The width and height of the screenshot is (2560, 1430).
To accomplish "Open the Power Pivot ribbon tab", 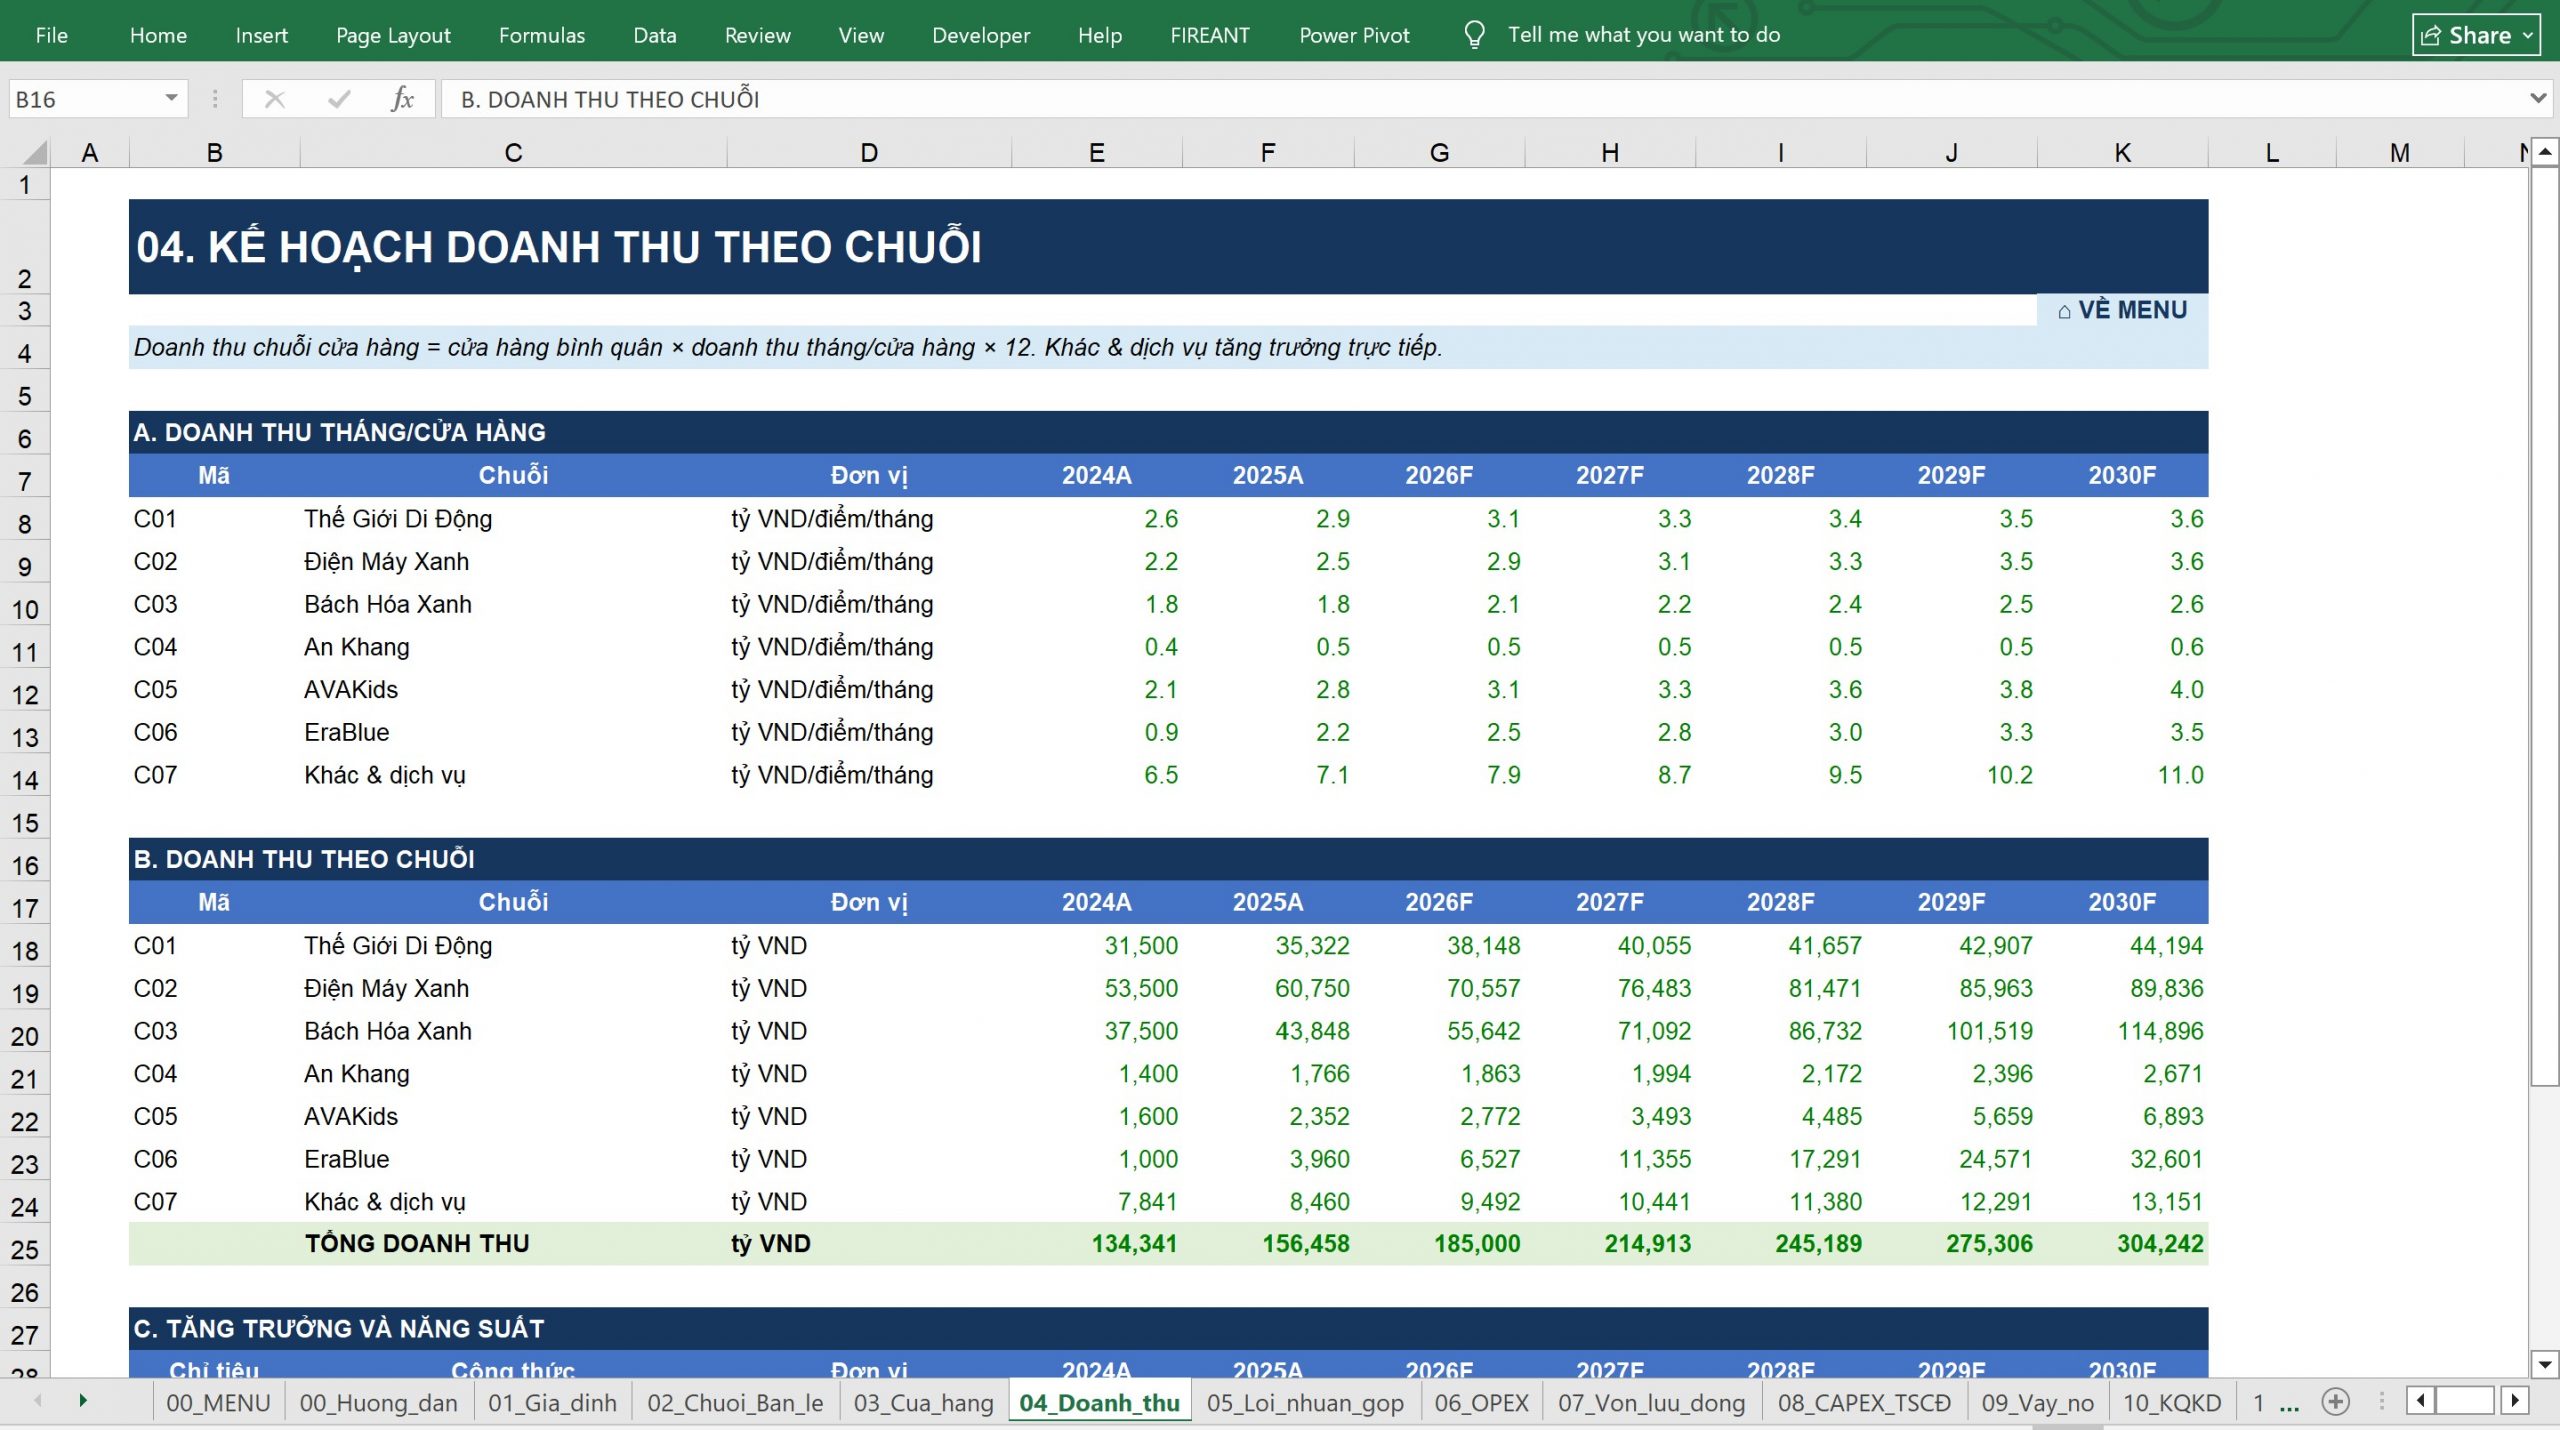I will pyautogui.click(x=1354, y=35).
